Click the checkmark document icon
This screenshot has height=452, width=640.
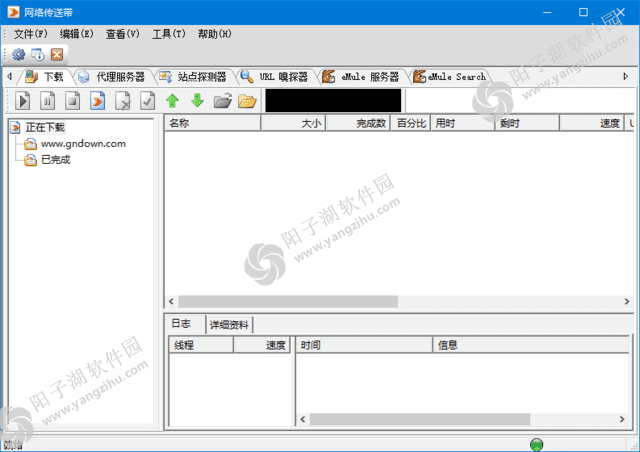pos(147,101)
